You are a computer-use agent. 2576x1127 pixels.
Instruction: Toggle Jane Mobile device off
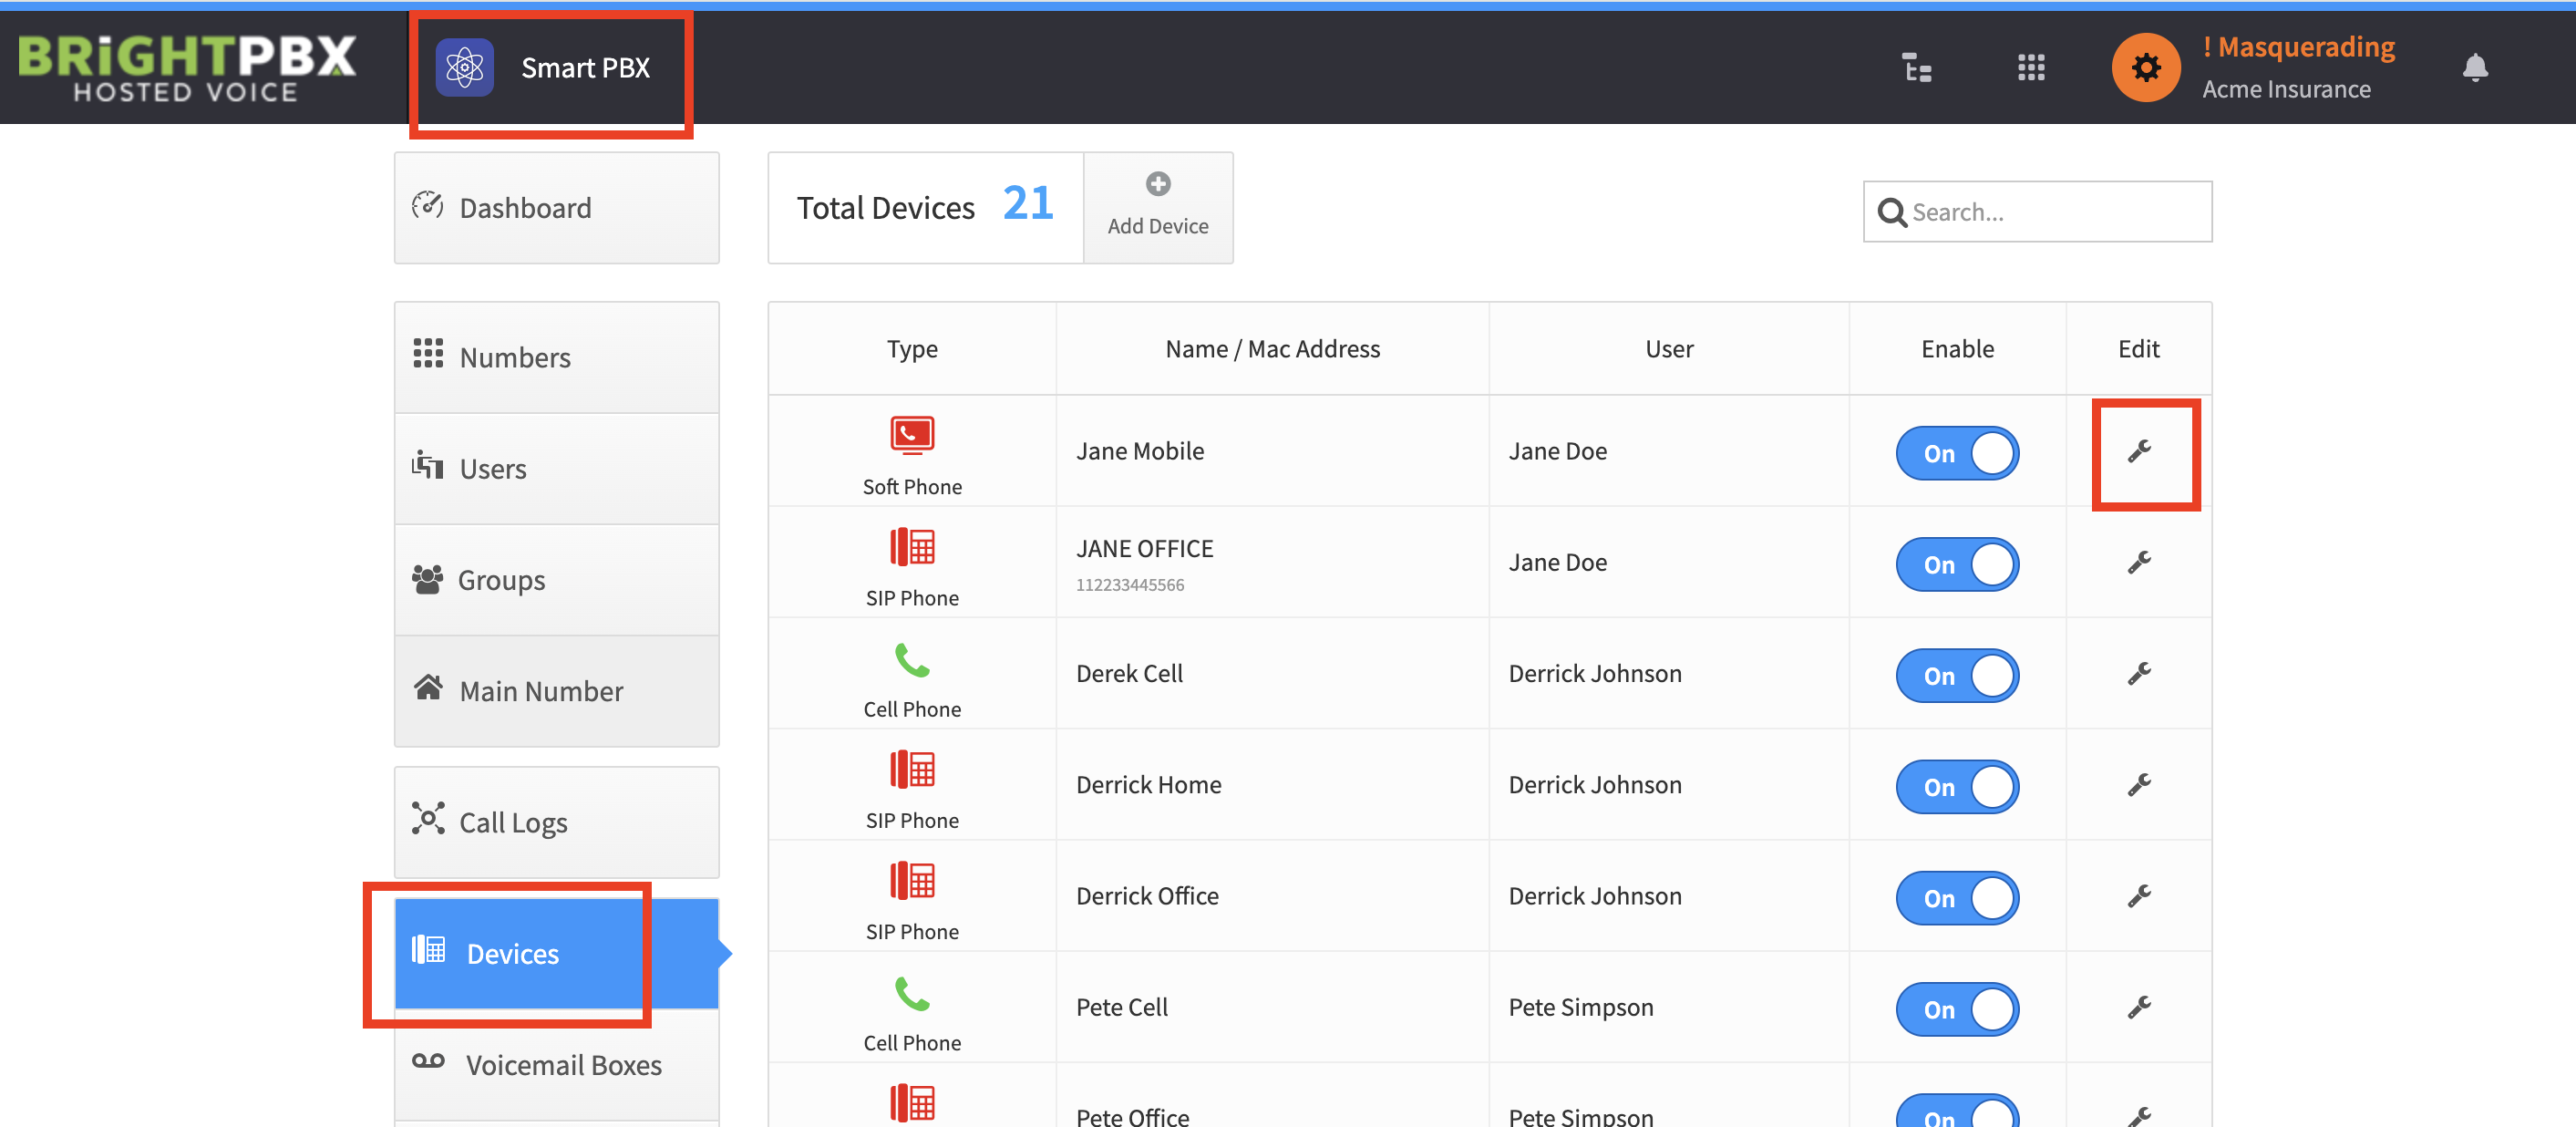point(1957,454)
